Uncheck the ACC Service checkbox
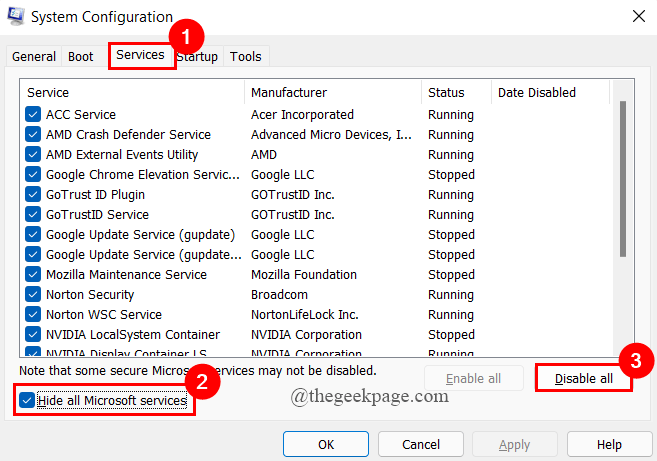 click(33, 115)
